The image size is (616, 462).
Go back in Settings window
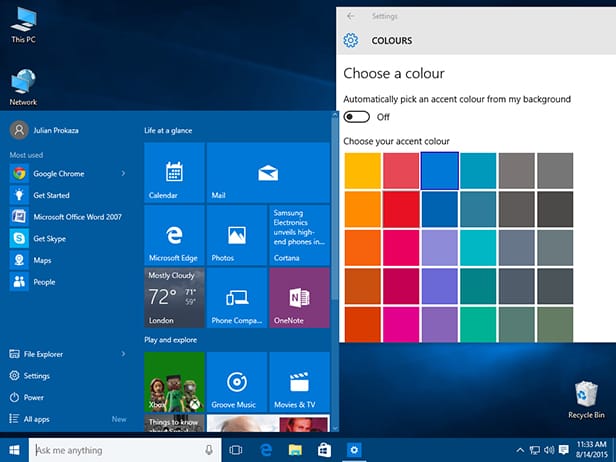coord(350,16)
